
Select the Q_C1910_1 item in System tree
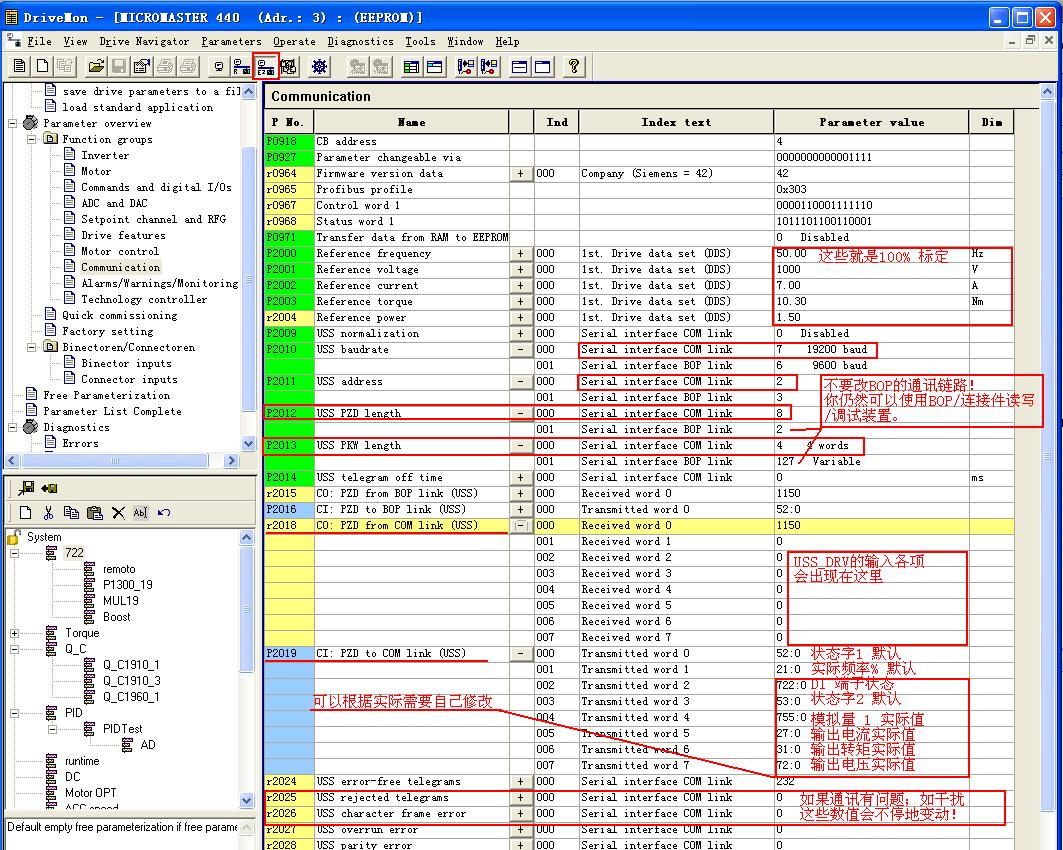pos(130,665)
